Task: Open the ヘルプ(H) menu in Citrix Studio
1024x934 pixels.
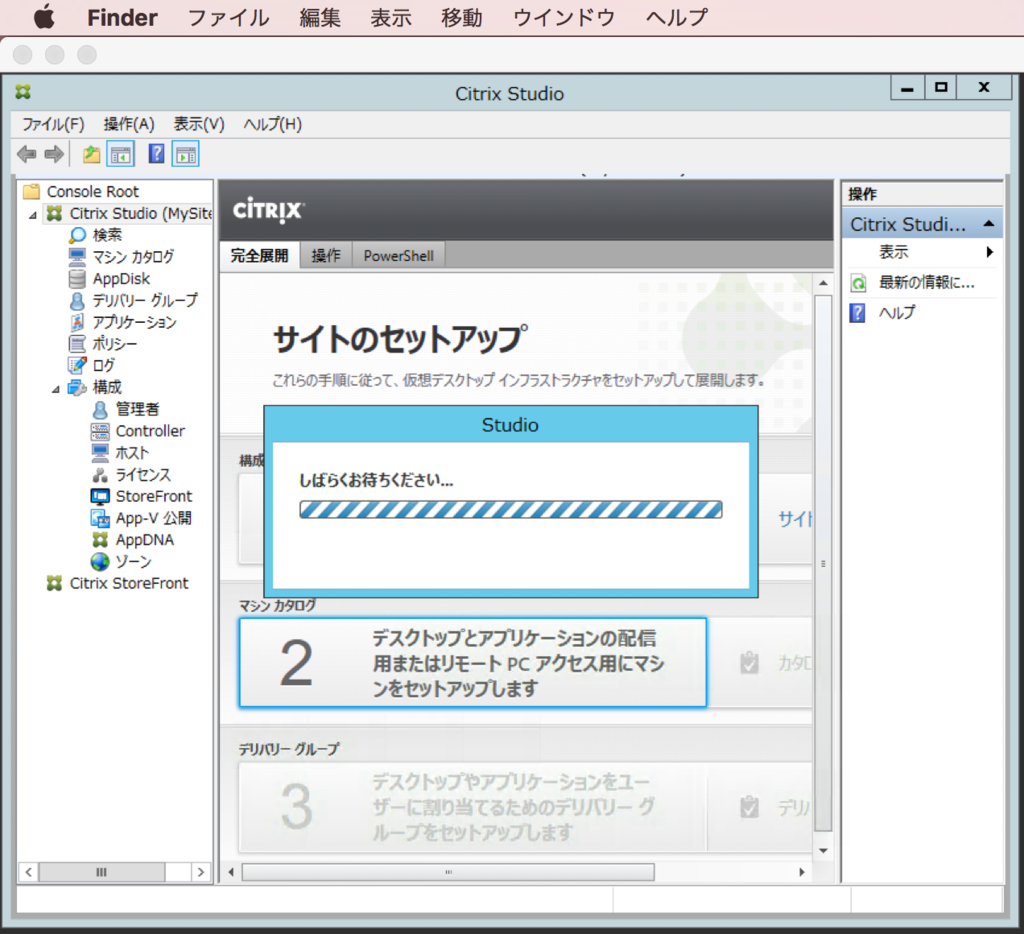Action: coord(273,124)
